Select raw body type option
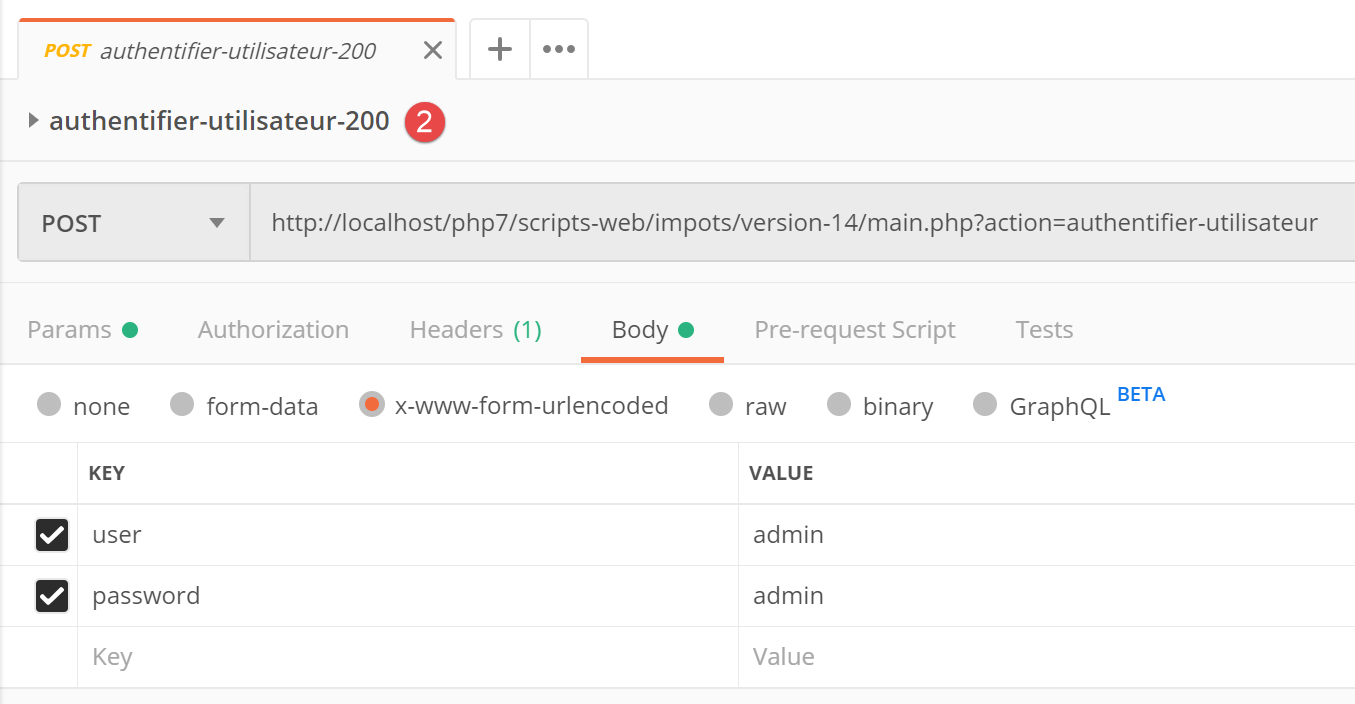Image resolution: width=1355 pixels, height=704 pixels. 721,405
